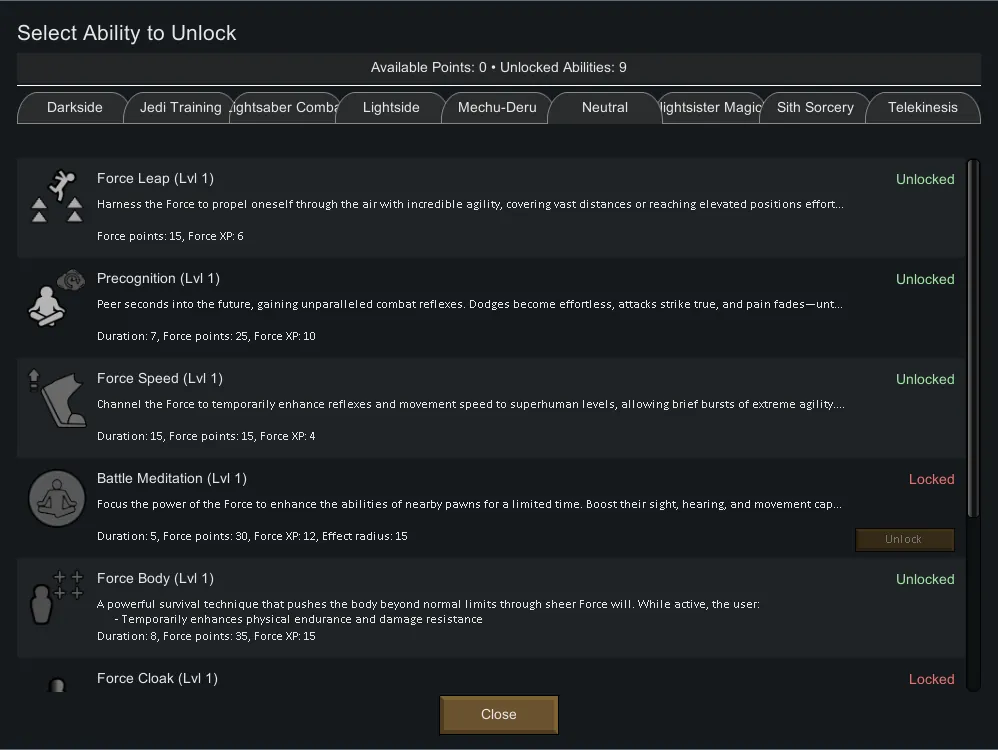The image size is (998, 750).
Task: Switch to the Sith Sorcery tab
Action: pyautogui.click(x=815, y=108)
